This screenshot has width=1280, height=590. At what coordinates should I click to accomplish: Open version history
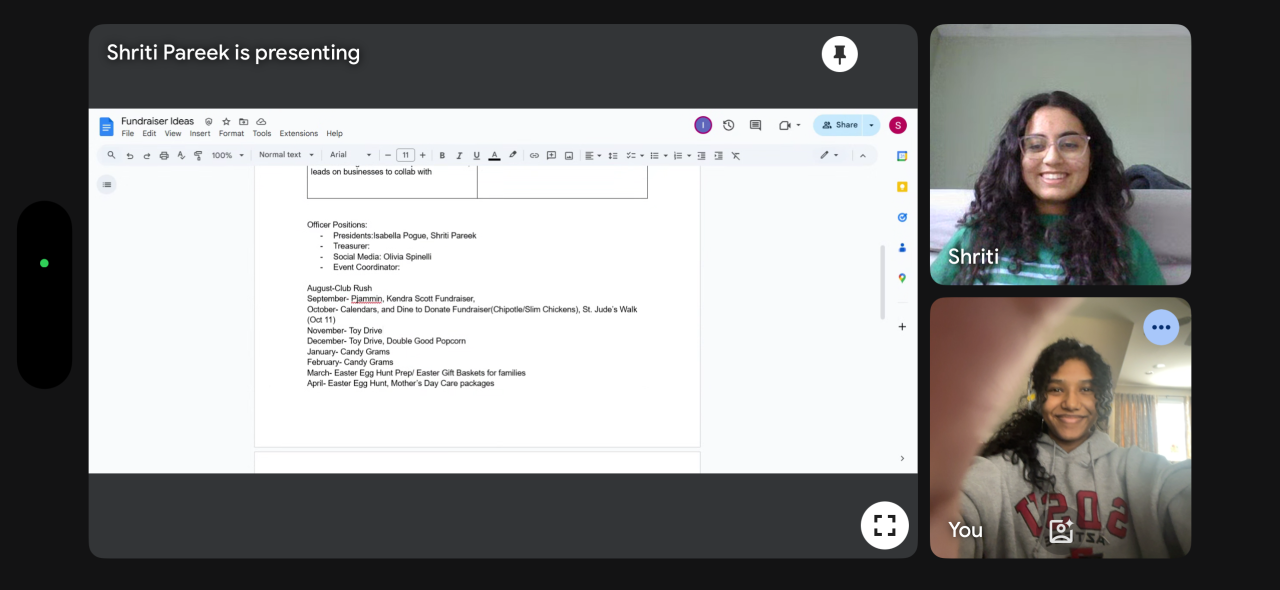[728, 125]
